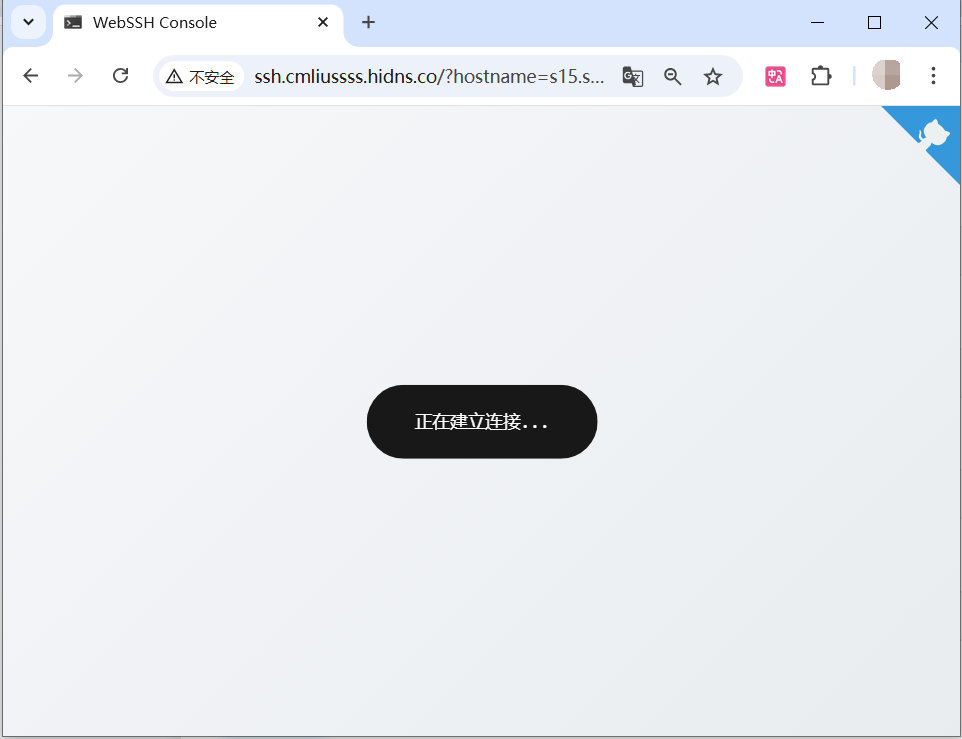
Task: Open the Chrome three-dot menu
Action: pyautogui.click(x=933, y=76)
